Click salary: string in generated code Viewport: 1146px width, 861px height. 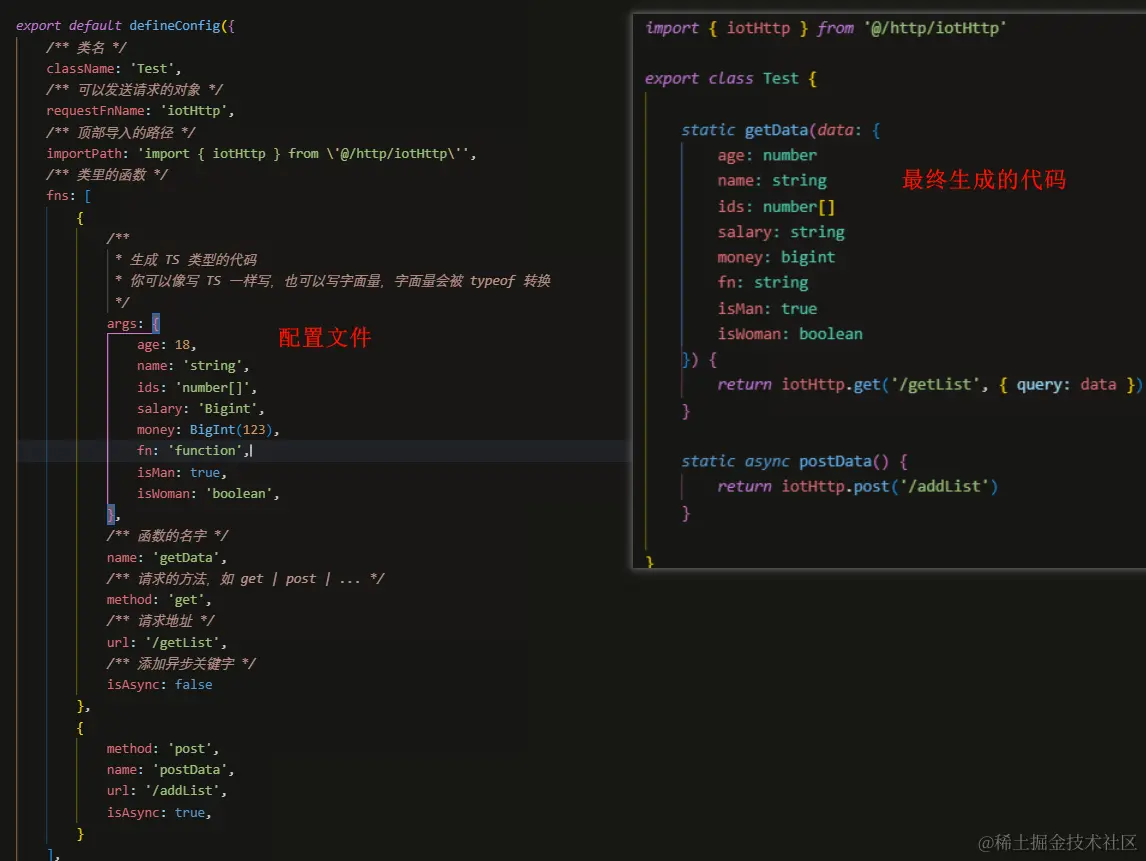781,232
